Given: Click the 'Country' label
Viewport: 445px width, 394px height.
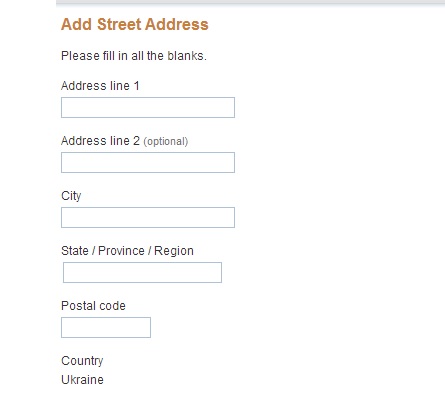Looking at the screenshot, I should point(82,361).
